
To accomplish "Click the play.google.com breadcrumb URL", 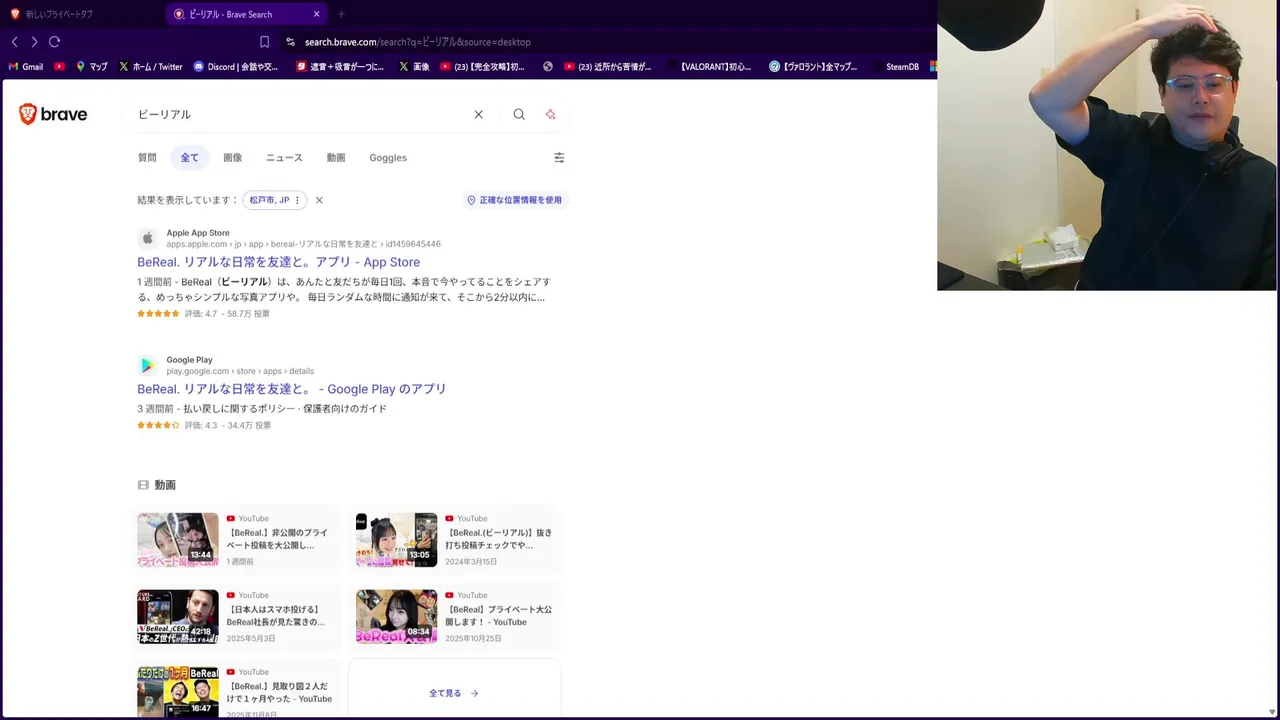I will coord(240,371).
